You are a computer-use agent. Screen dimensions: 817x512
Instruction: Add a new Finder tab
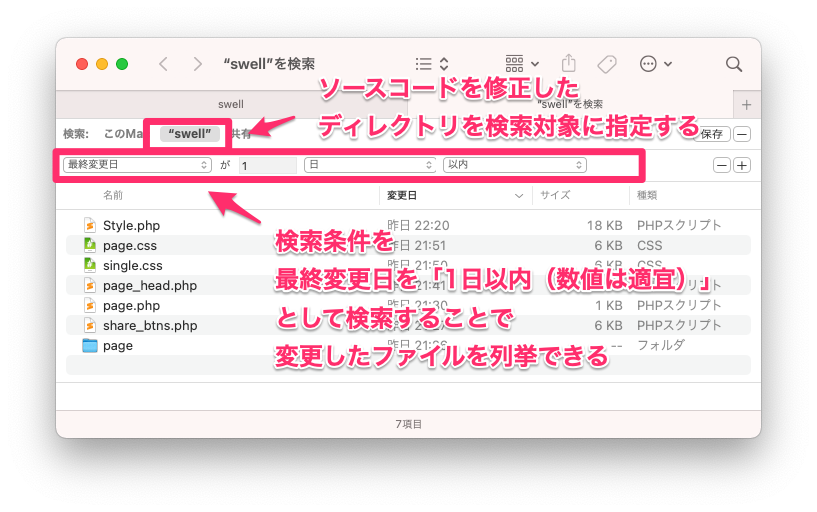(x=746, y=105)
